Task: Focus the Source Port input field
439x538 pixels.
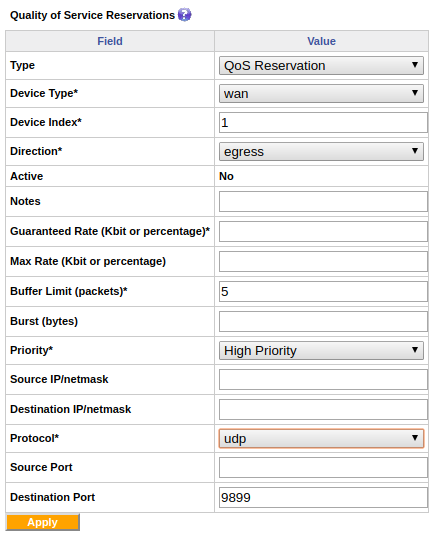Action: click(323, 467)
